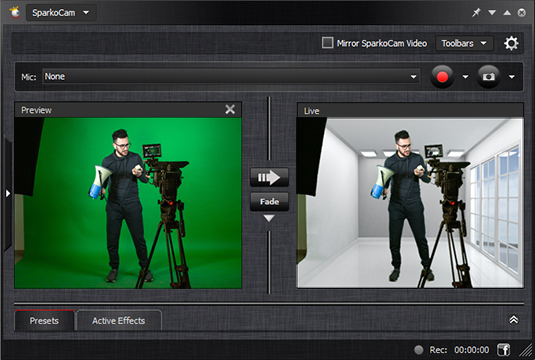Push preview to live with arrow button

tap(269, 177)
